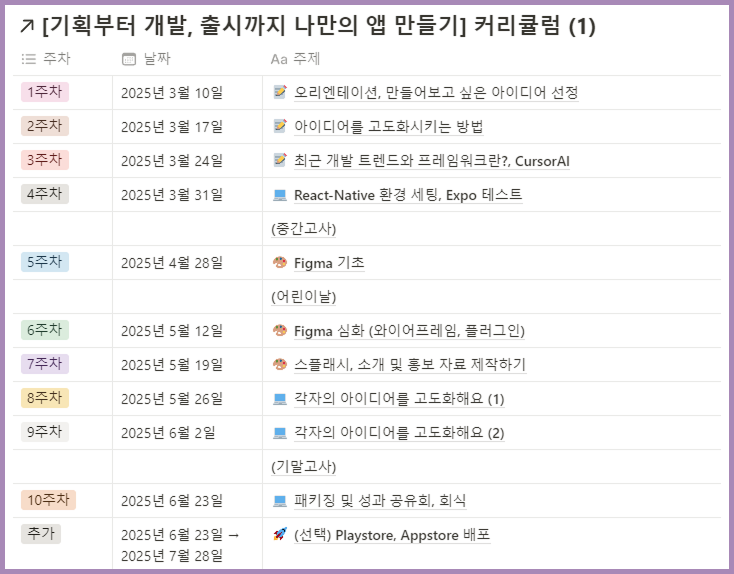Click the date 2025년 5월 26일

172,399
